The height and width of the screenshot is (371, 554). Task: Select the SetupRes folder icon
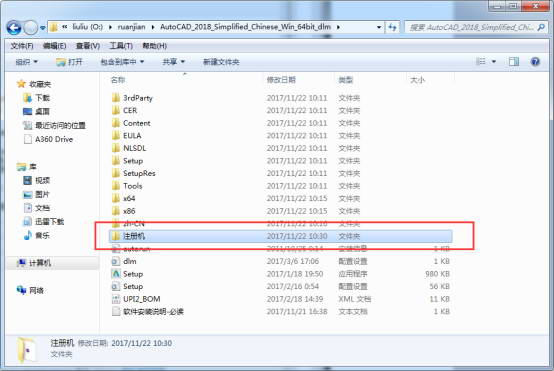pos(116,173)
